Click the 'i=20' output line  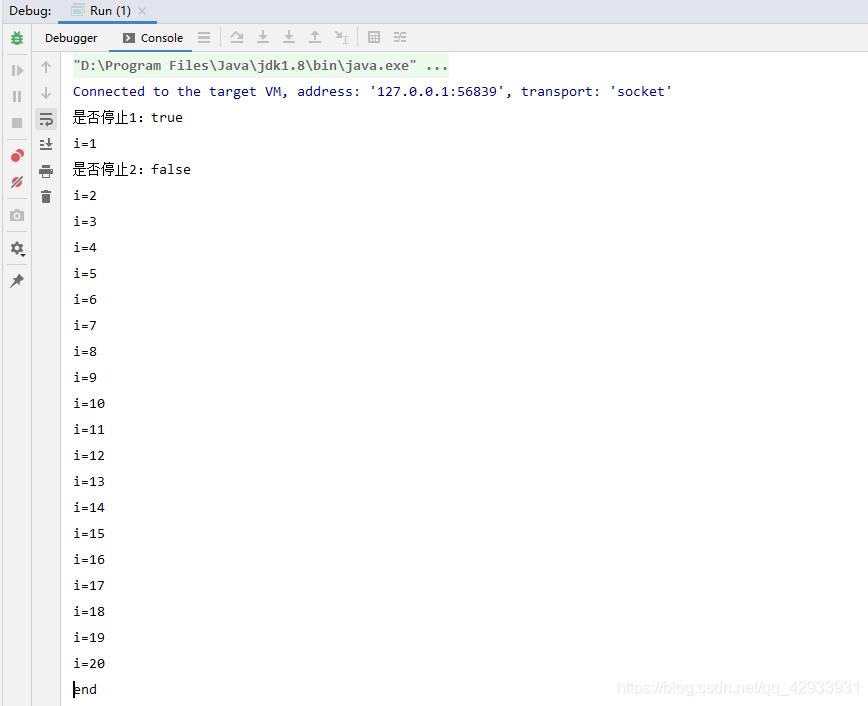pos(89,663)
